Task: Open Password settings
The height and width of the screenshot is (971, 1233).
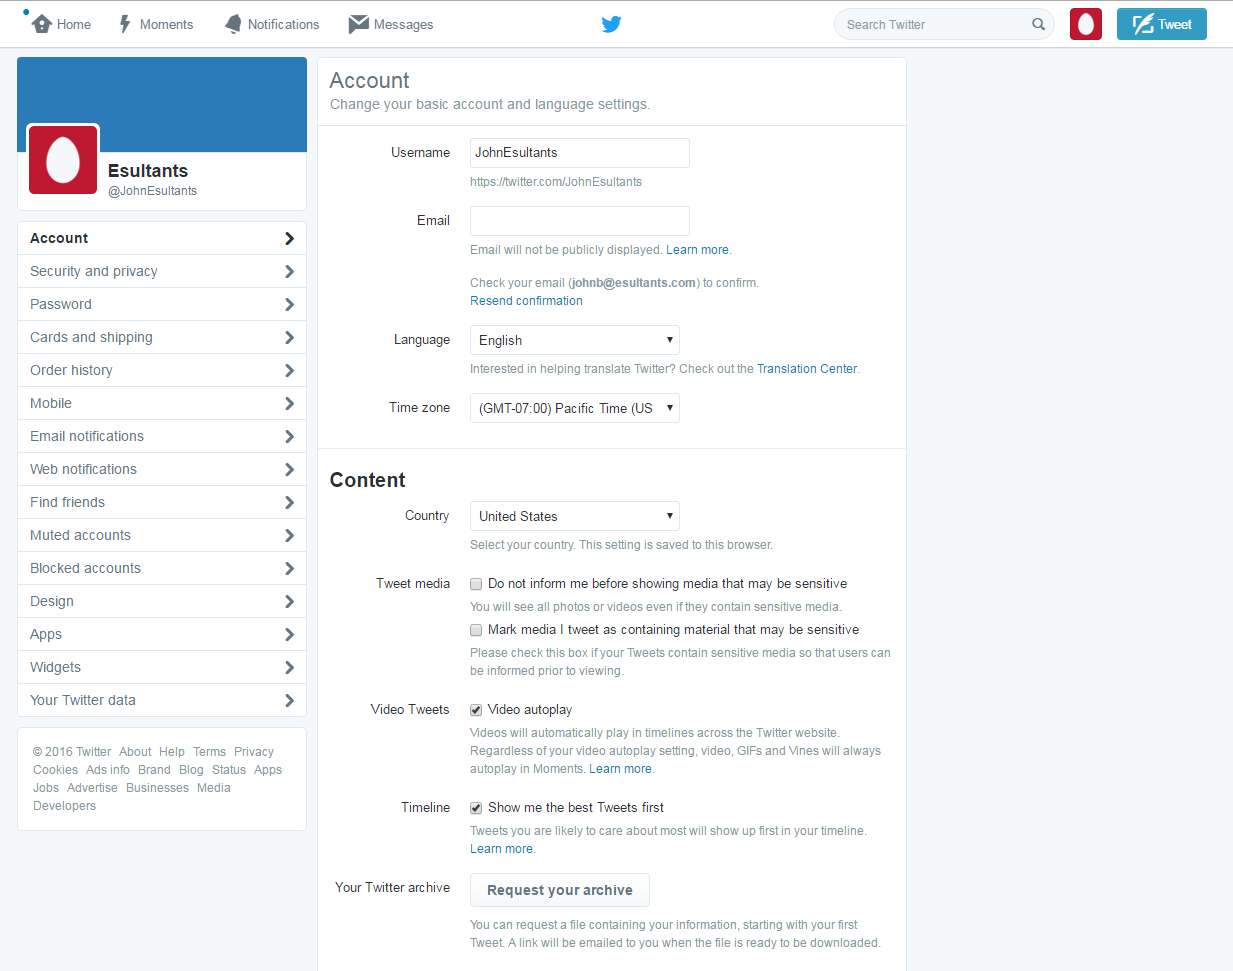Action: (162, 304)
